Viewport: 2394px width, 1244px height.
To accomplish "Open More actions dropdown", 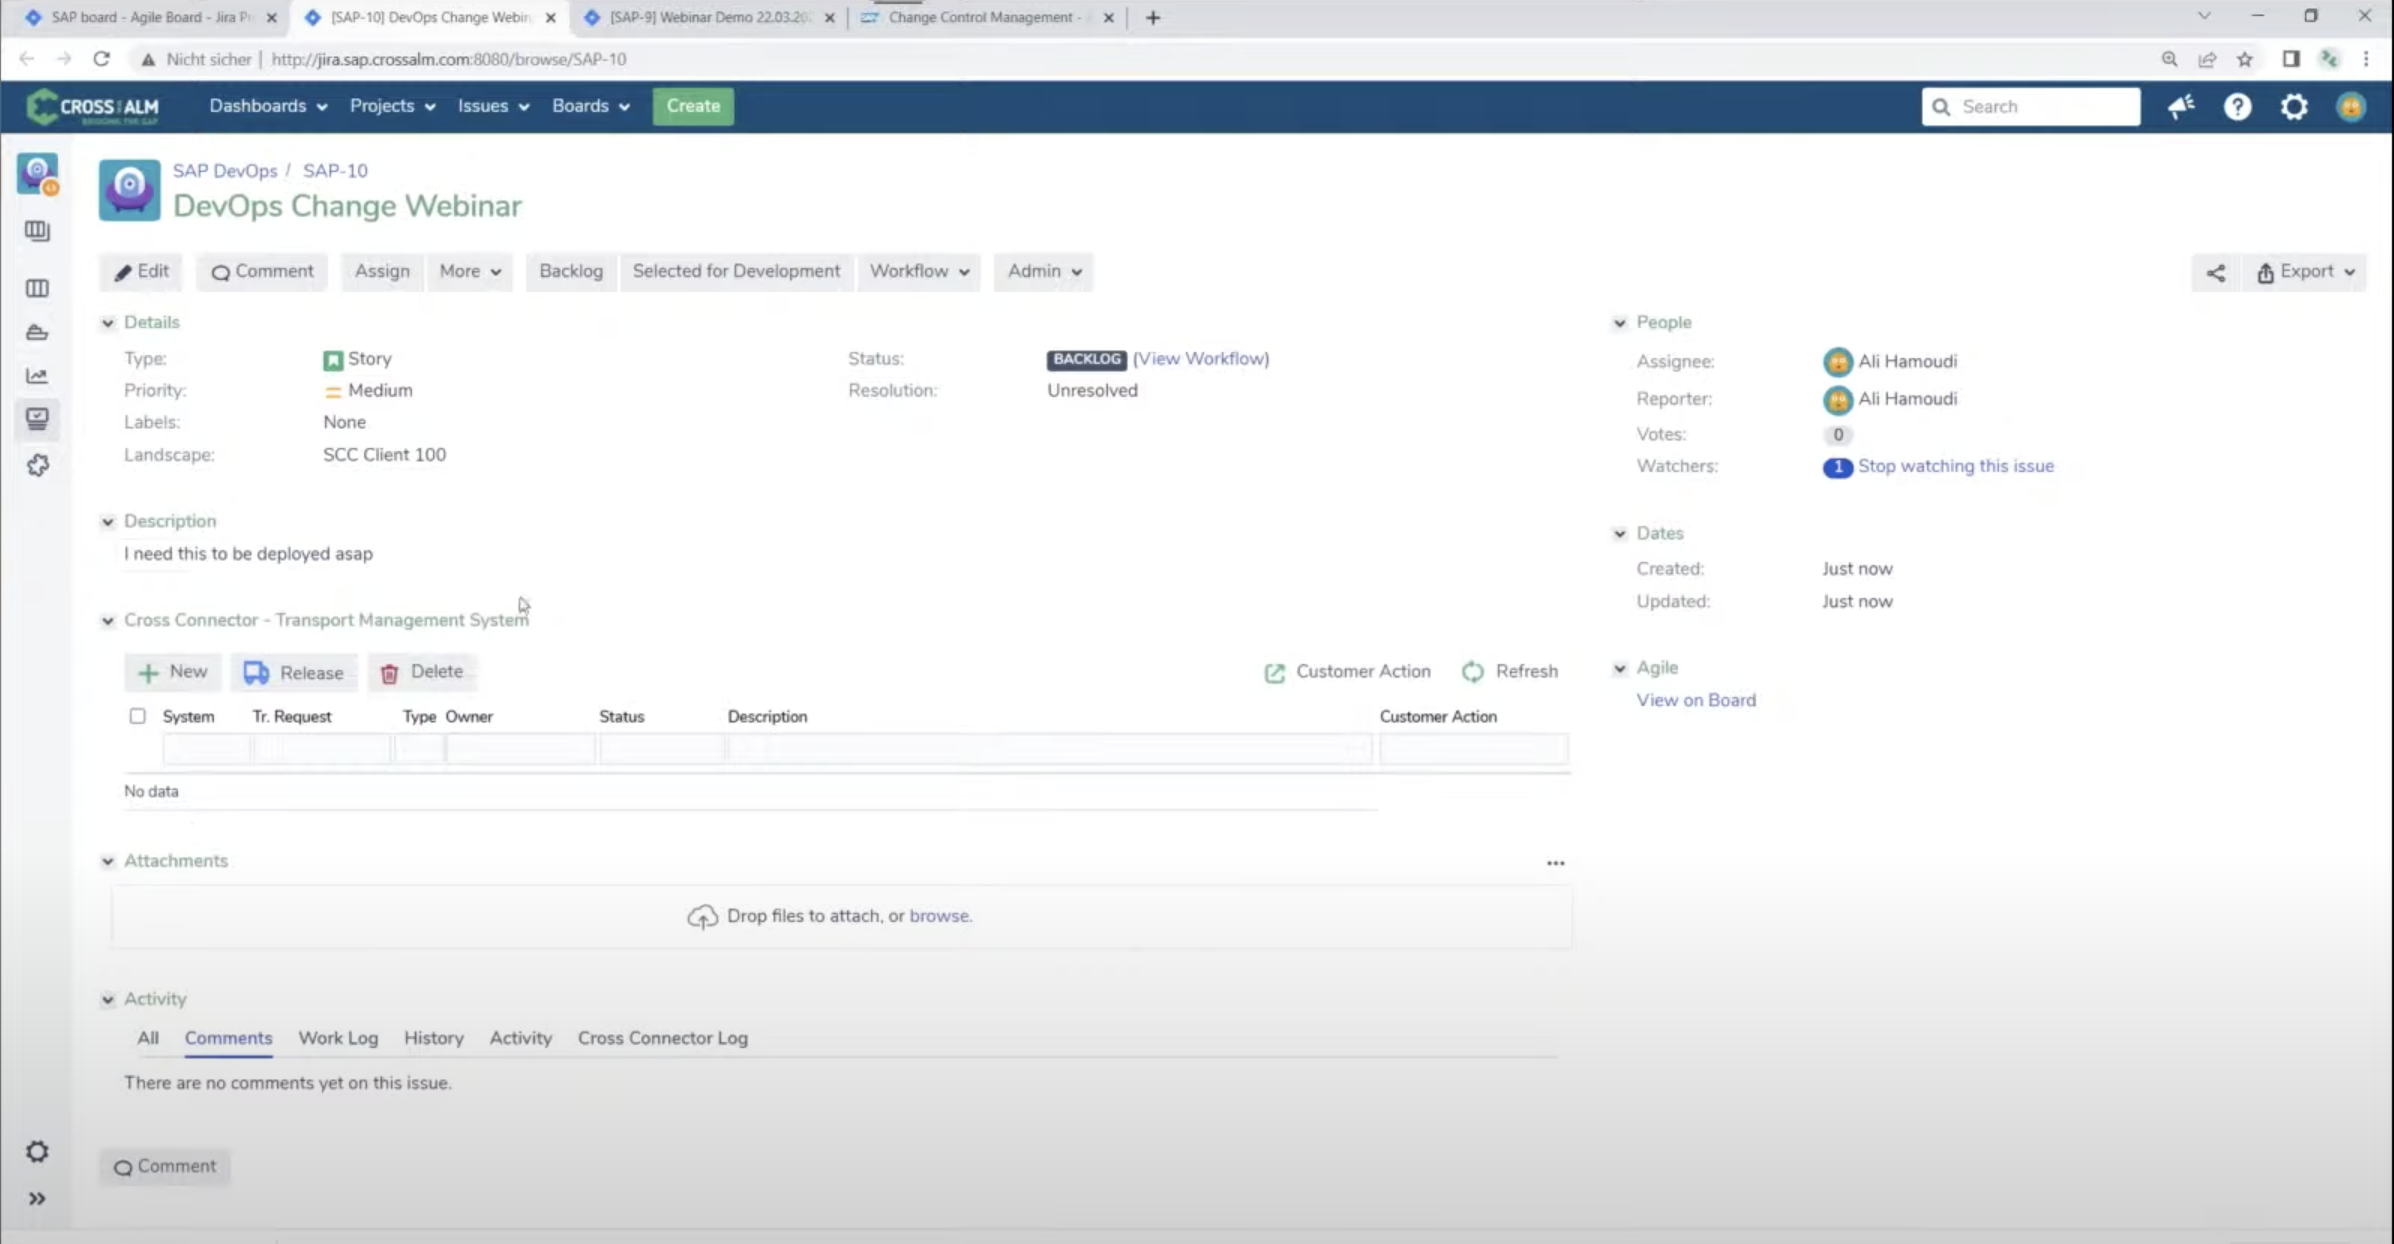I will coord(470,272).
